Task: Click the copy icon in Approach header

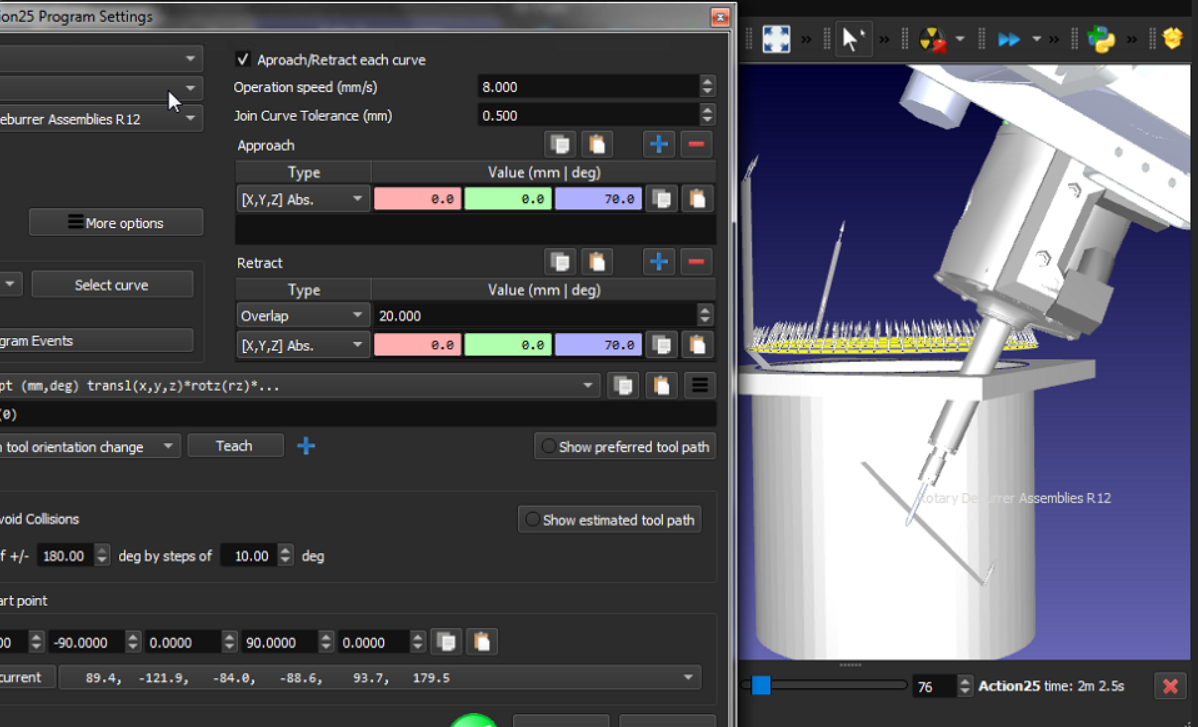Action: point(560,145)
